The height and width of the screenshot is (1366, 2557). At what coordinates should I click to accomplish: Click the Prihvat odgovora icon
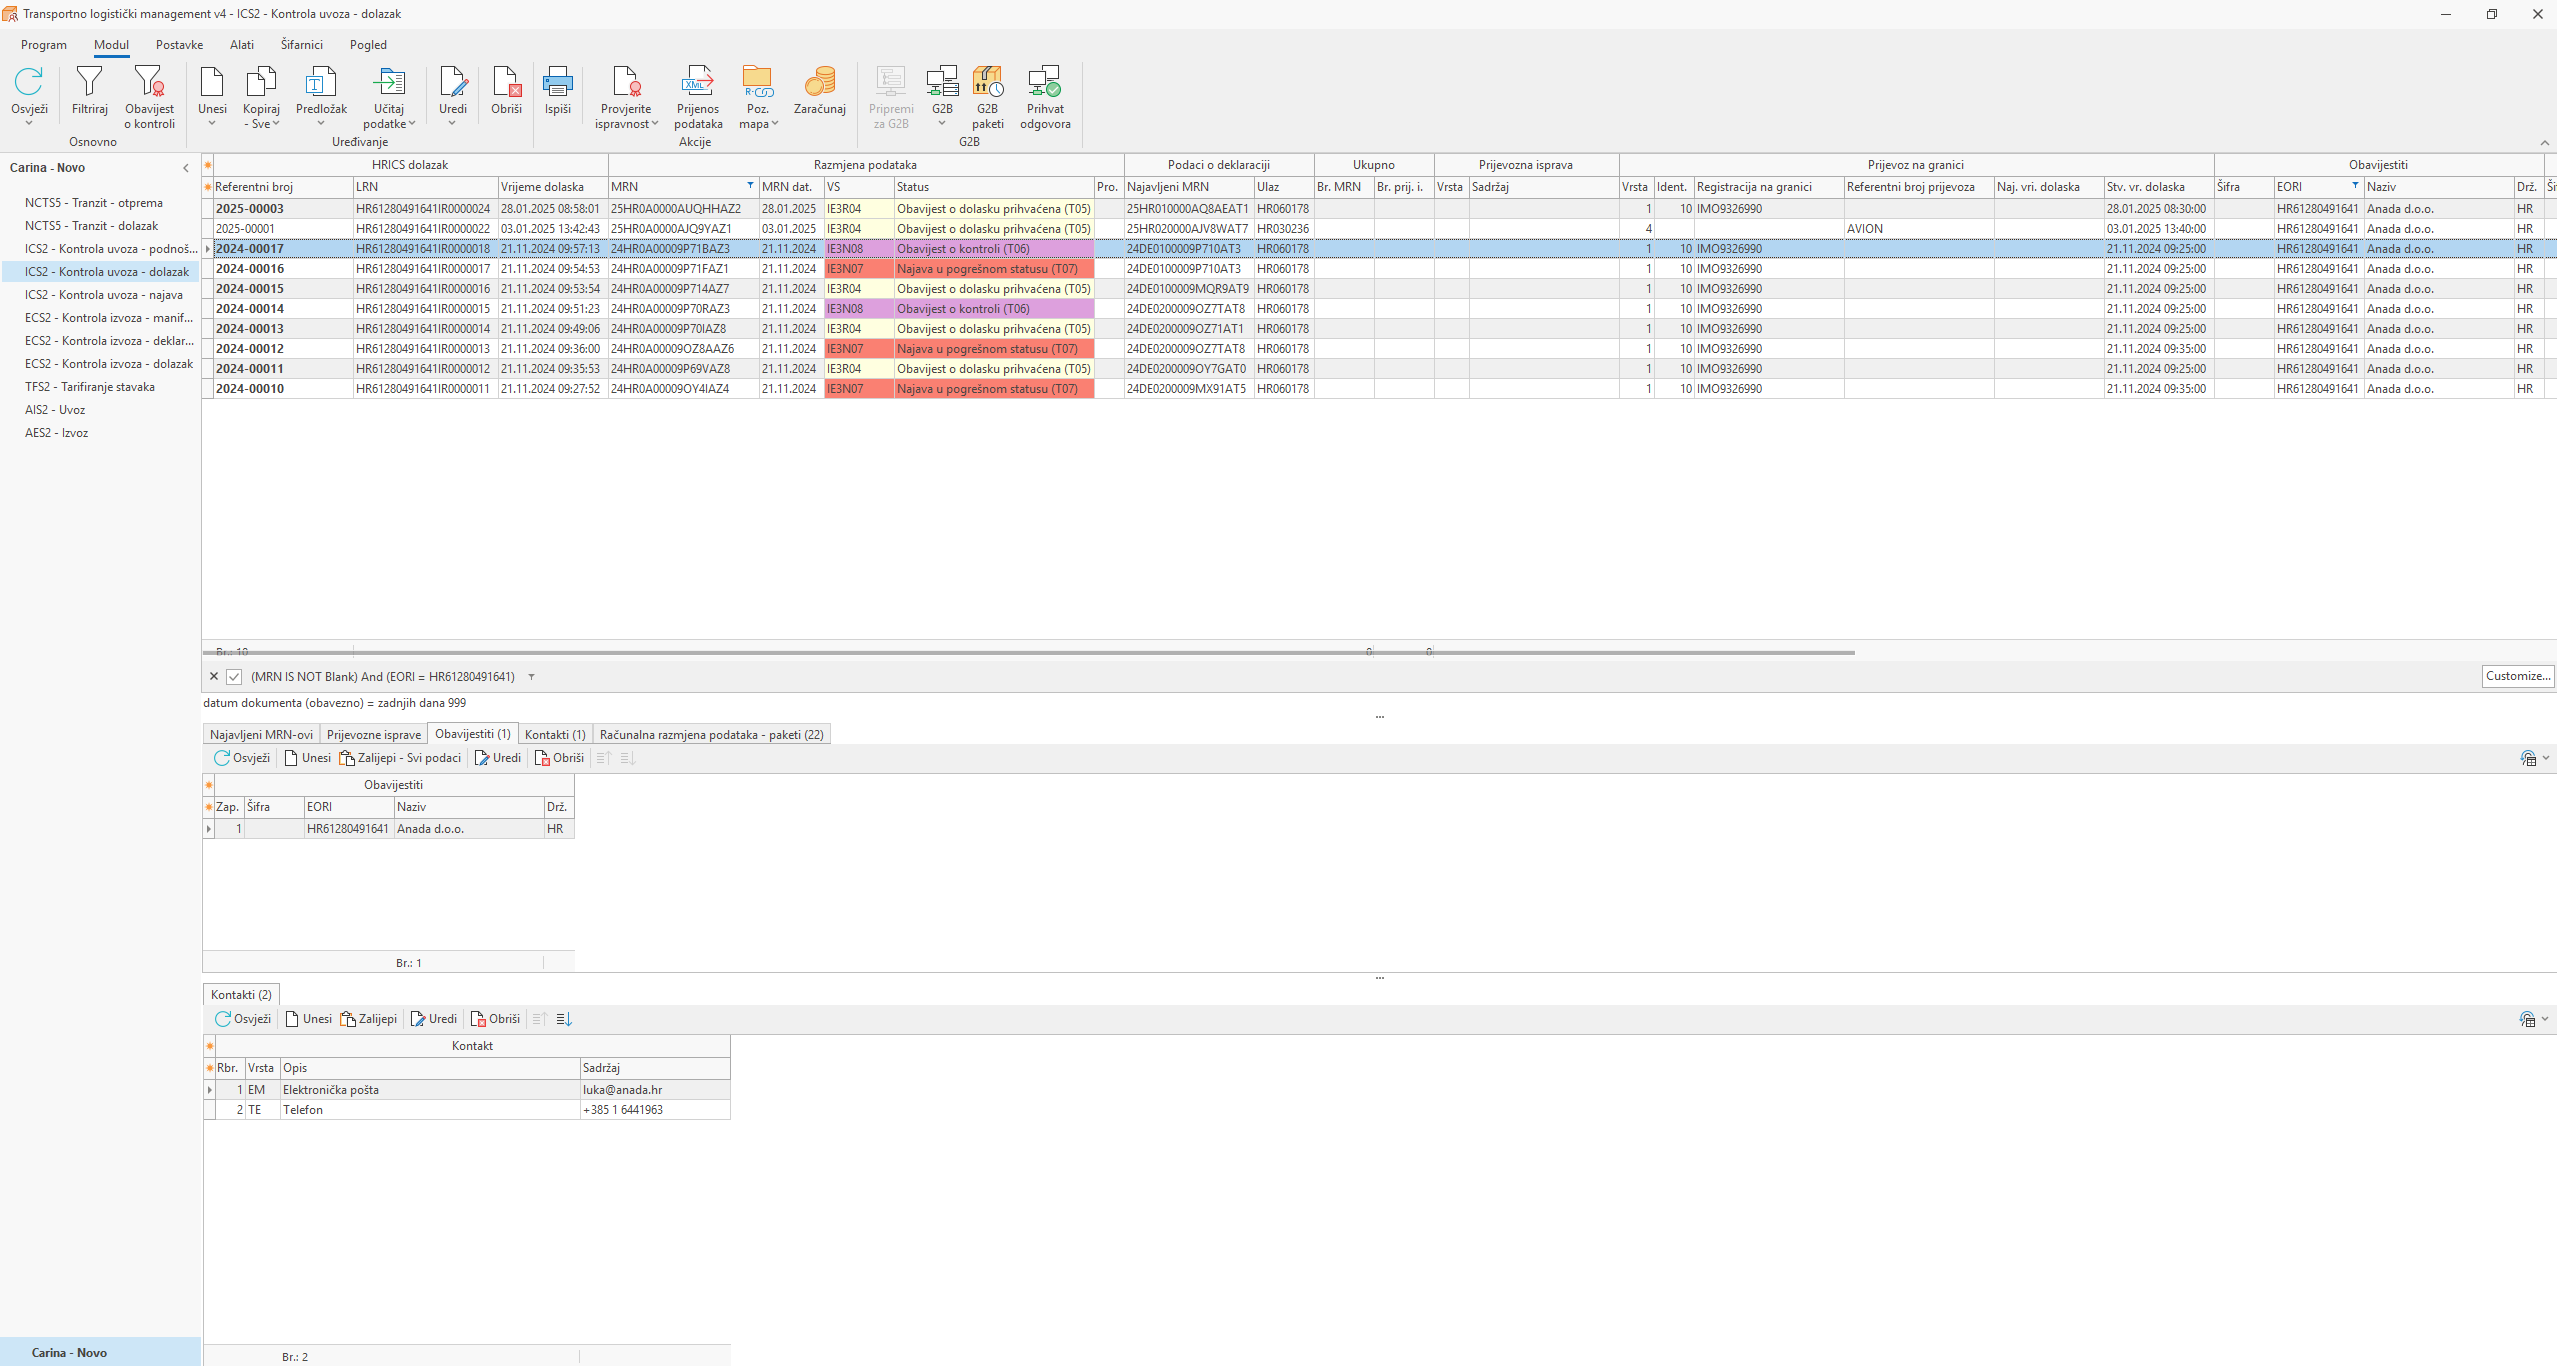tap(1044, 82)
